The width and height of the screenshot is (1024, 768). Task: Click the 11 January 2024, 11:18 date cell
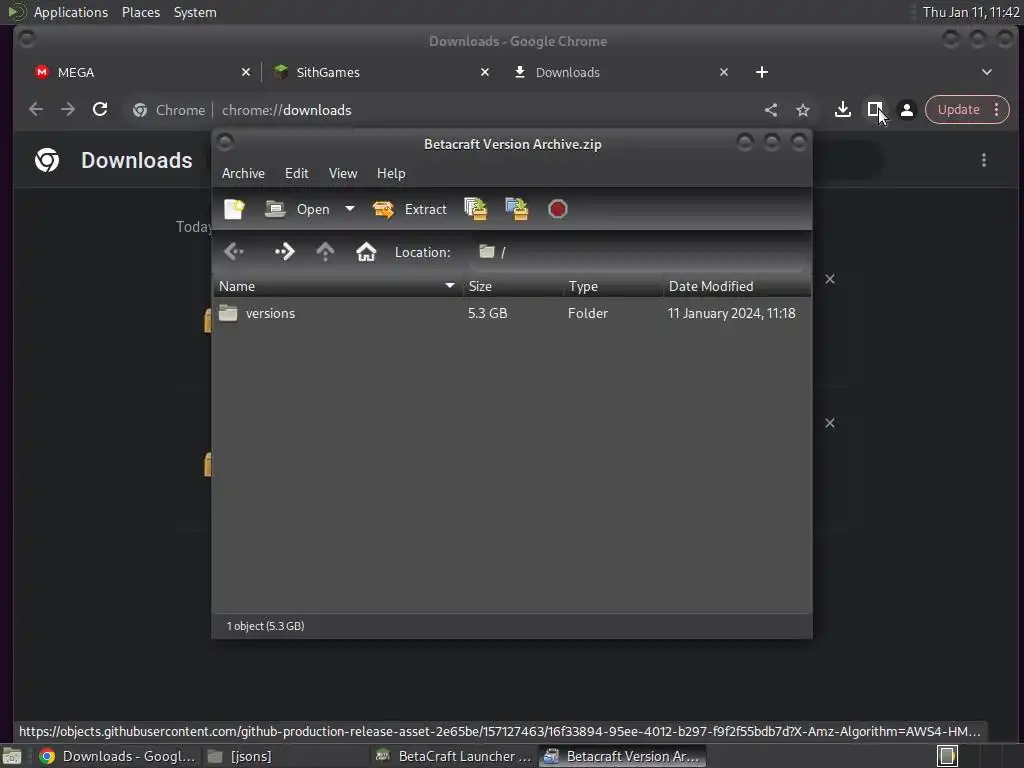coord(731,313)
